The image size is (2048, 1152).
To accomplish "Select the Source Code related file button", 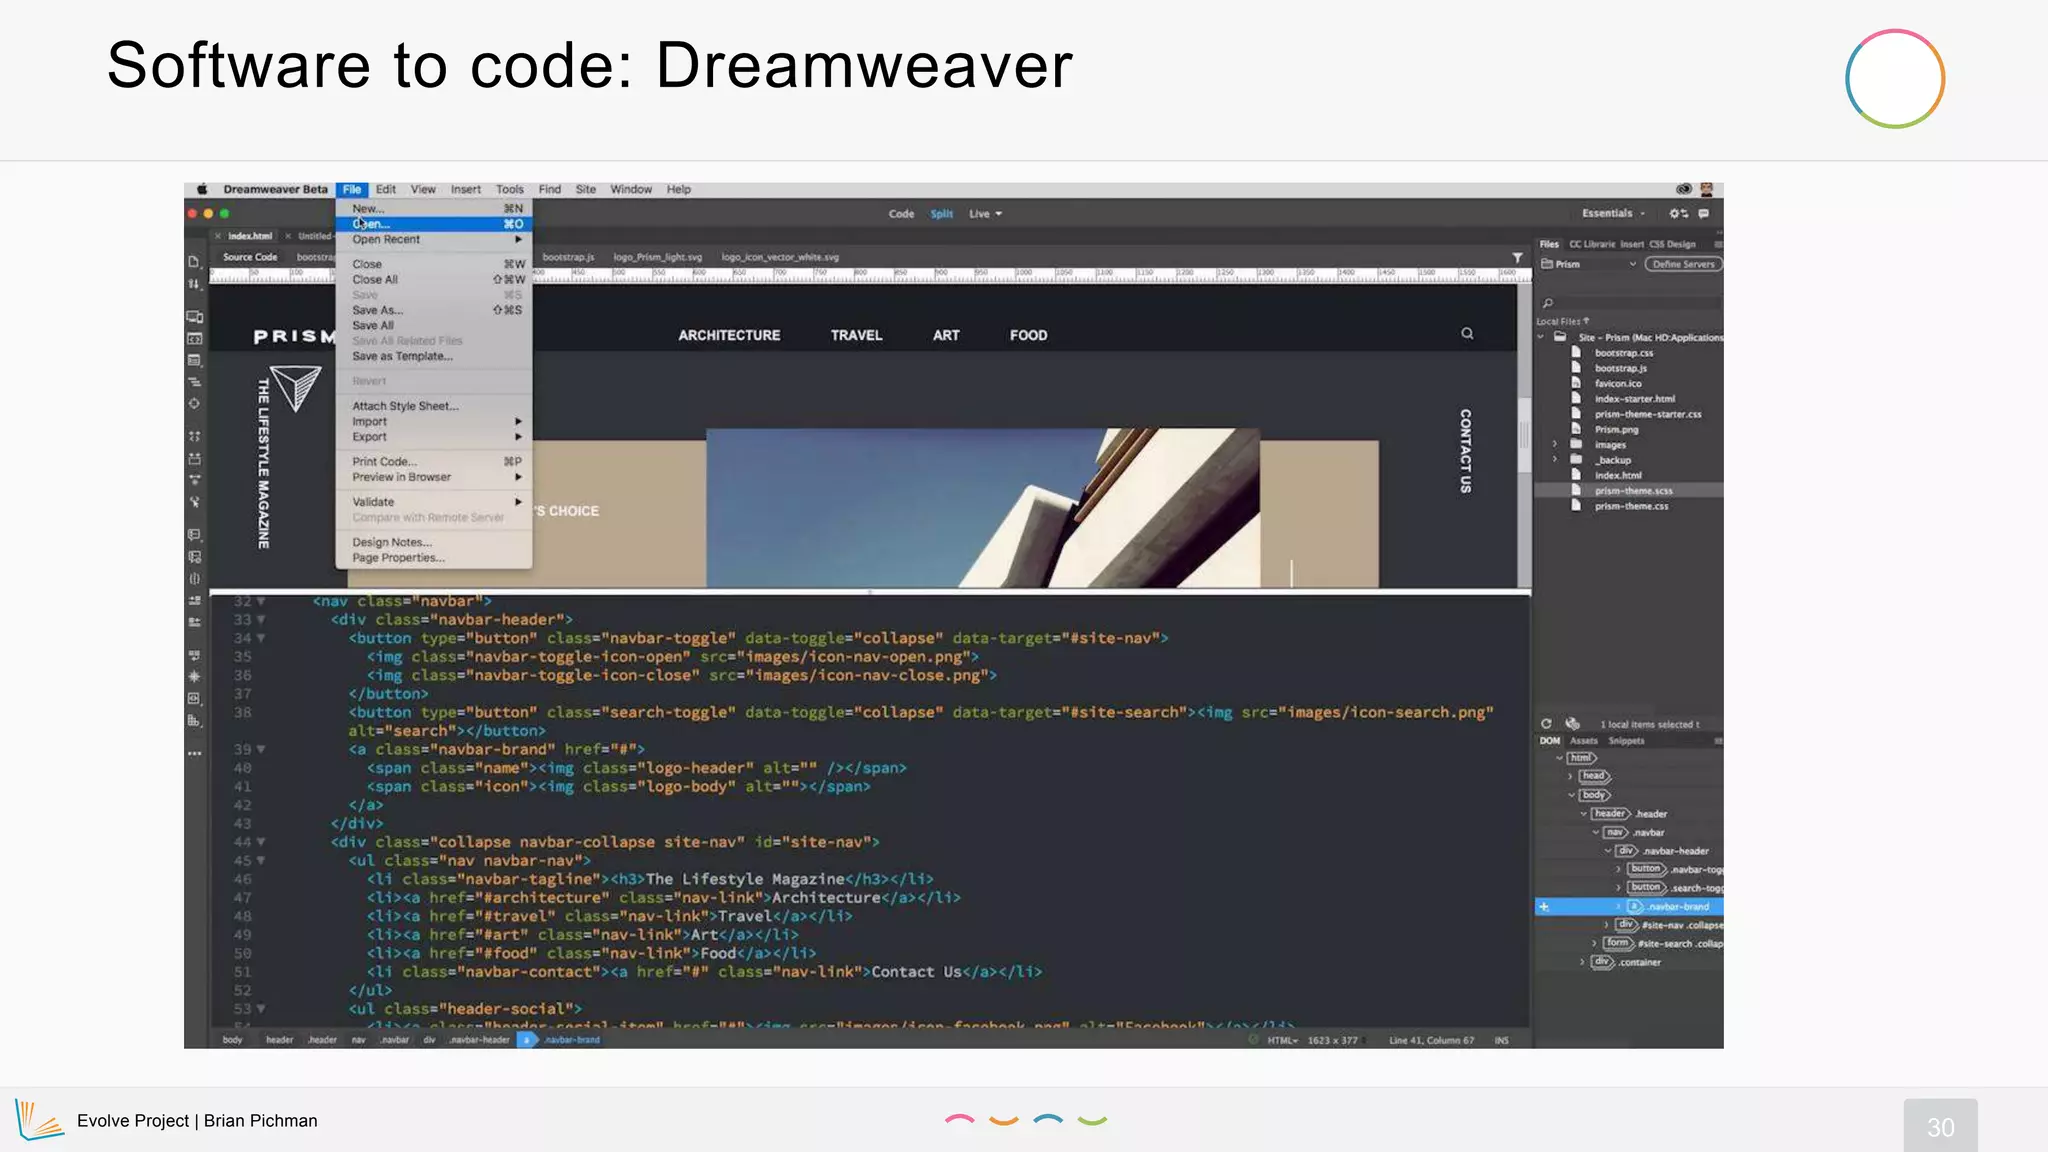I will pos(250,257).
